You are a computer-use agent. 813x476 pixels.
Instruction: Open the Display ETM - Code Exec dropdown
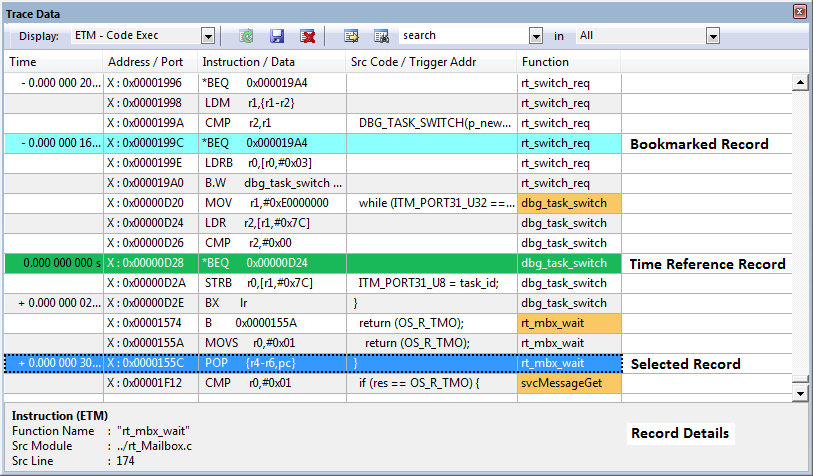[x=208, y=36]
